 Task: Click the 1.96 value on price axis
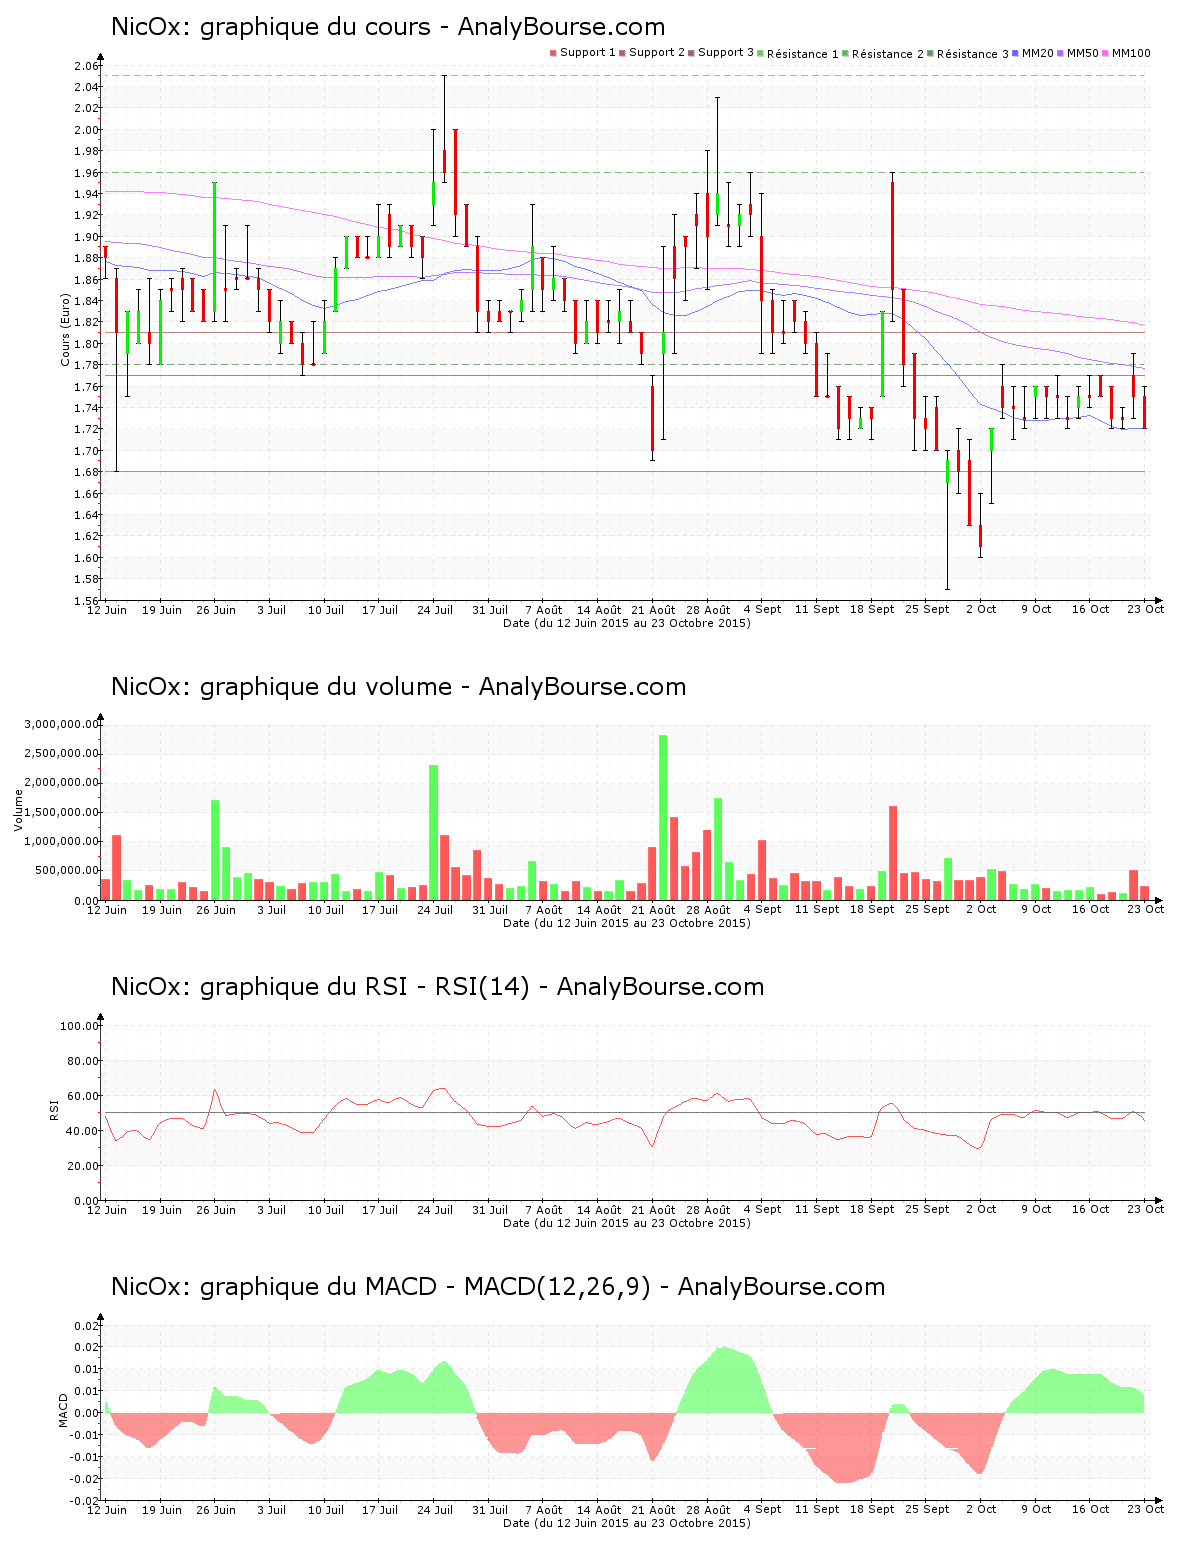pos(86,172)
